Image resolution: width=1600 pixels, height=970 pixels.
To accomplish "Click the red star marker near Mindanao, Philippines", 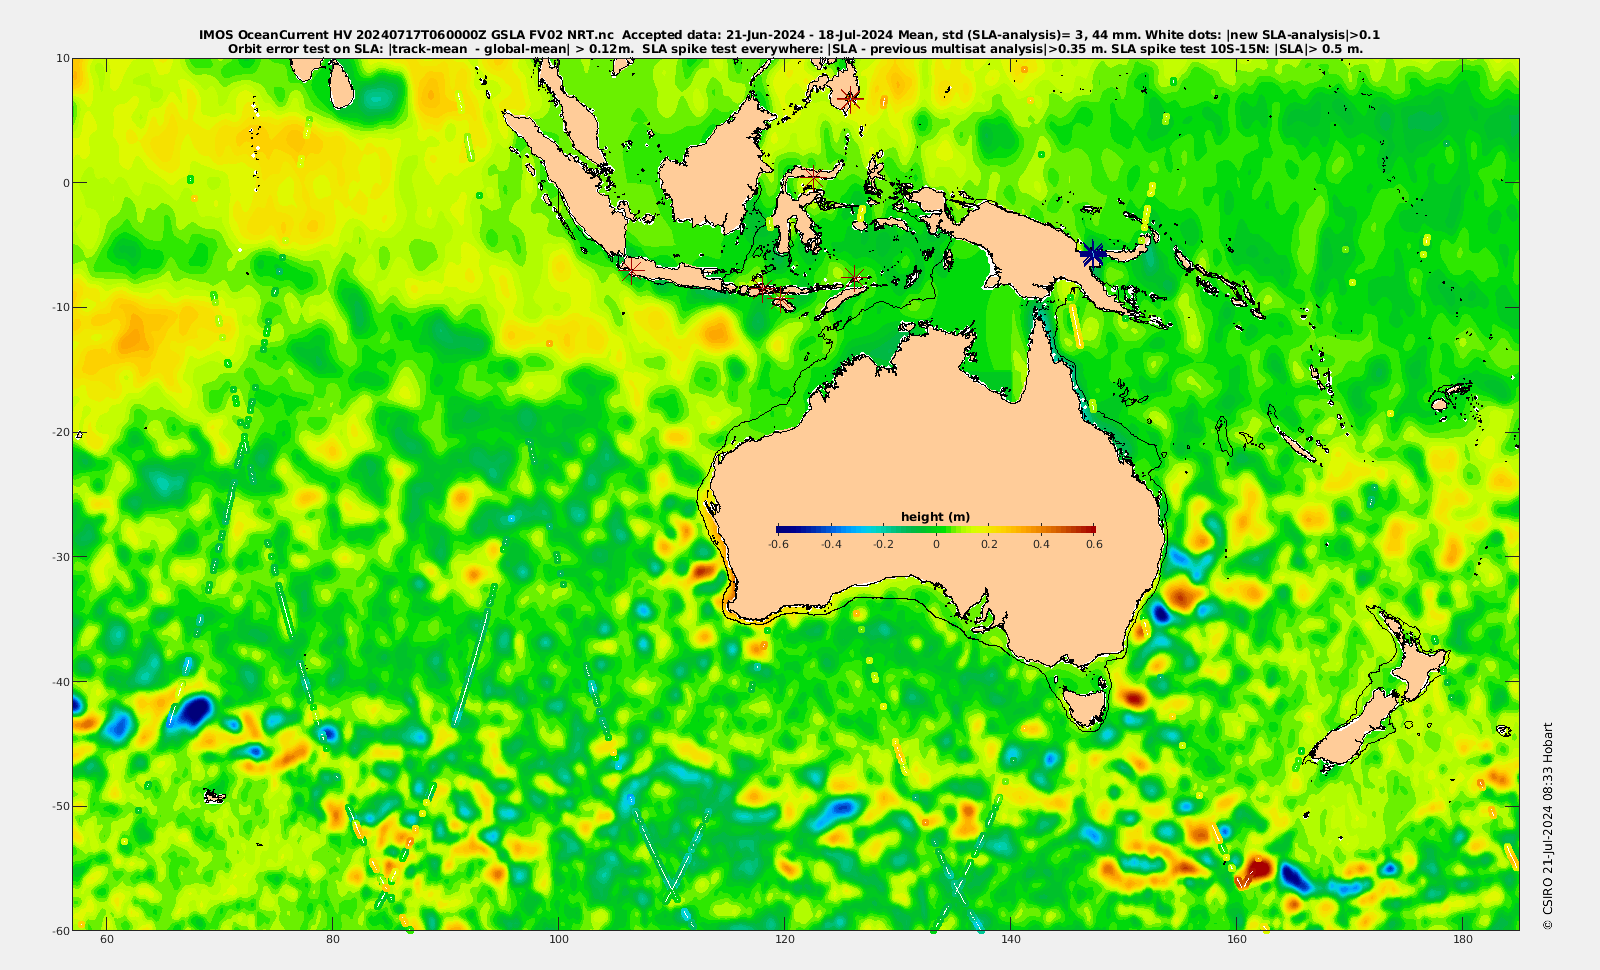I will click(850, 99).
